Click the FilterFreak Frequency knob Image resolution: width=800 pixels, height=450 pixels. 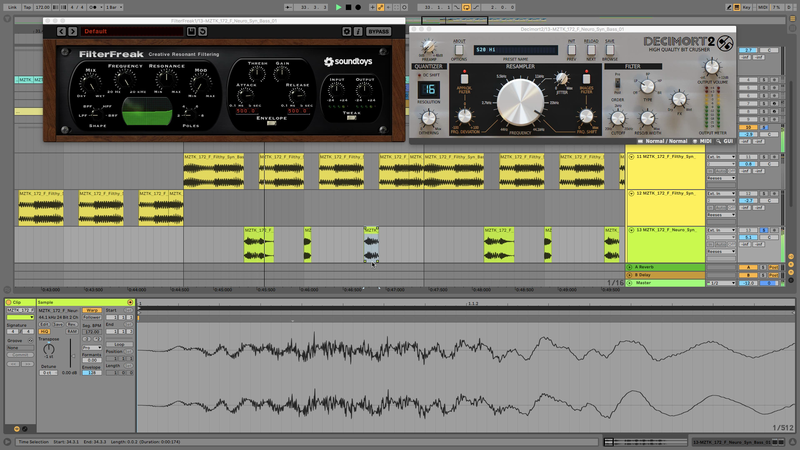point(124,79)
